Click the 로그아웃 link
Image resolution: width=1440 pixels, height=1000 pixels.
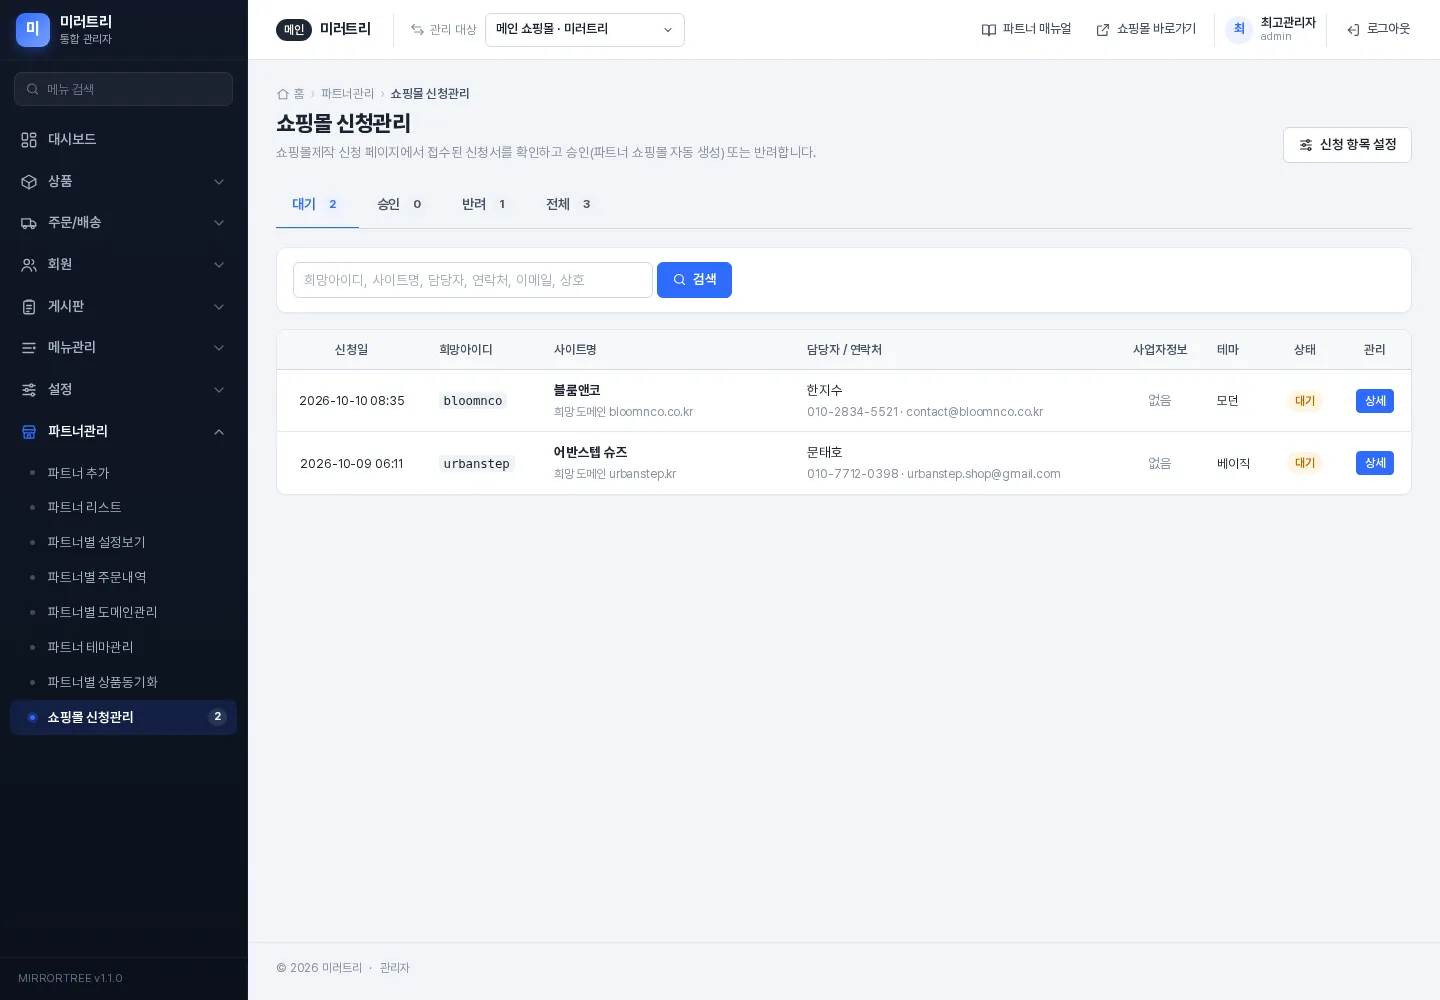coord(1379,30)
